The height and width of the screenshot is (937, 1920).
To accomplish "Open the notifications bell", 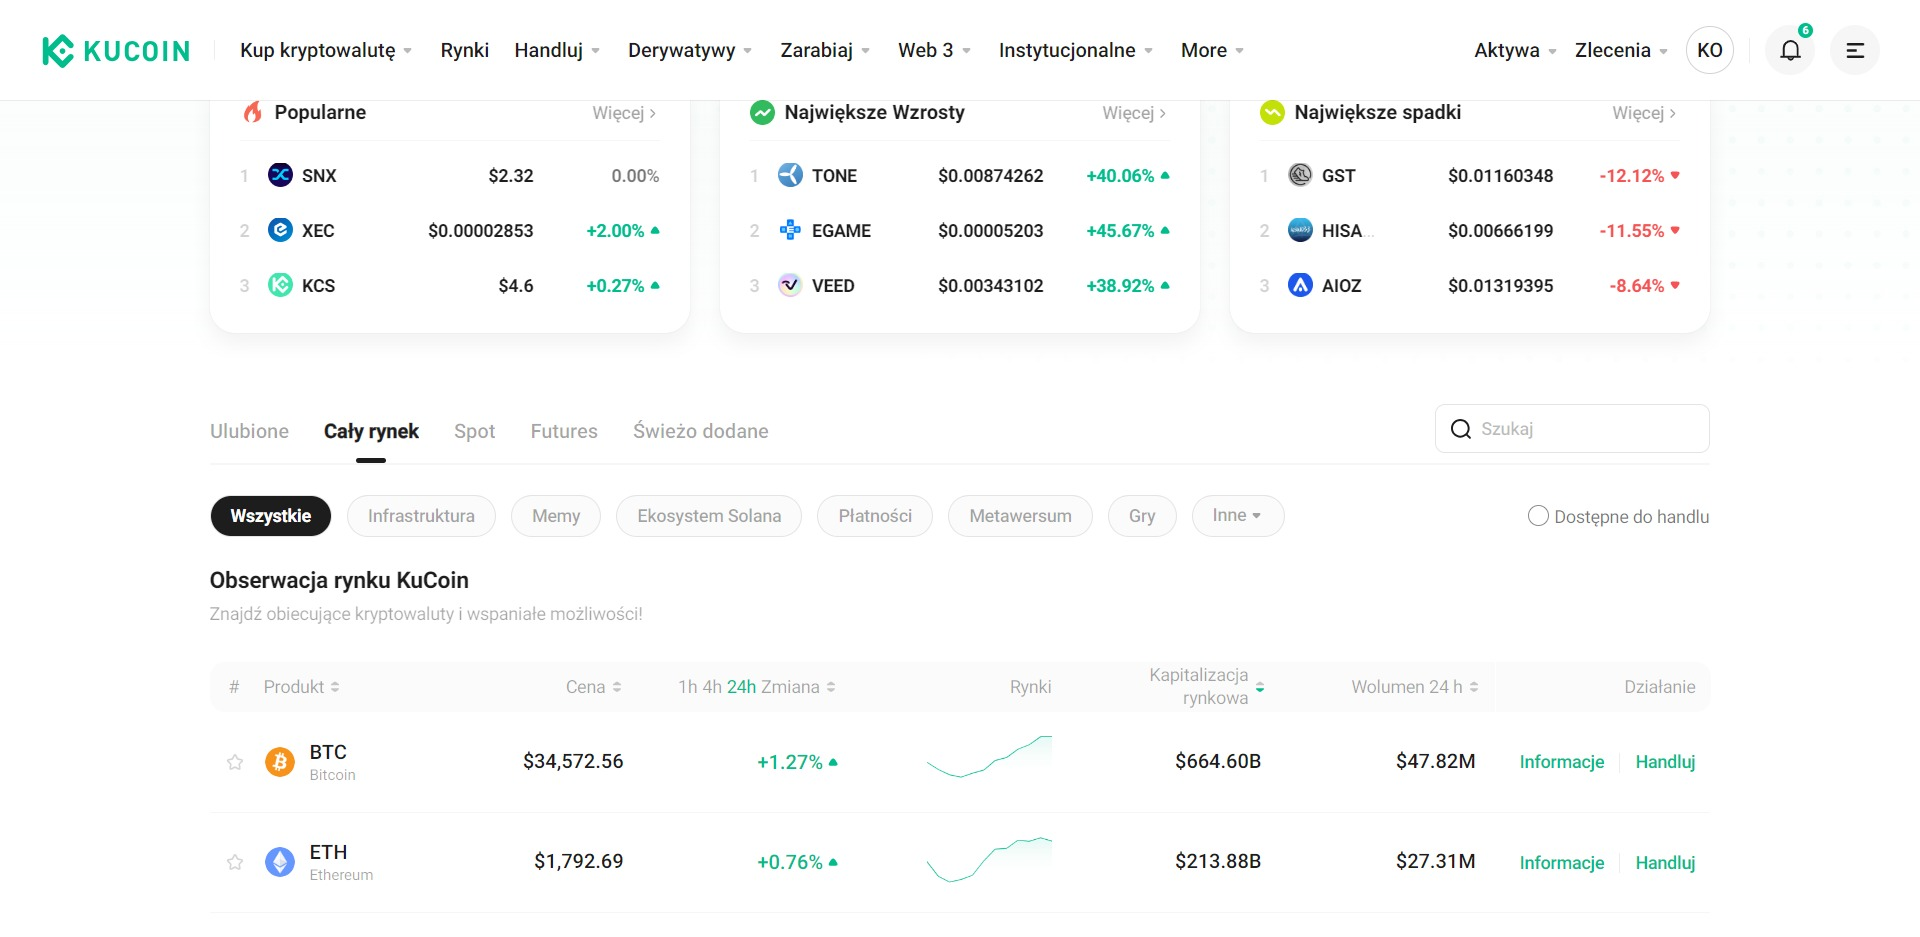I will [x=1790, y=50].
